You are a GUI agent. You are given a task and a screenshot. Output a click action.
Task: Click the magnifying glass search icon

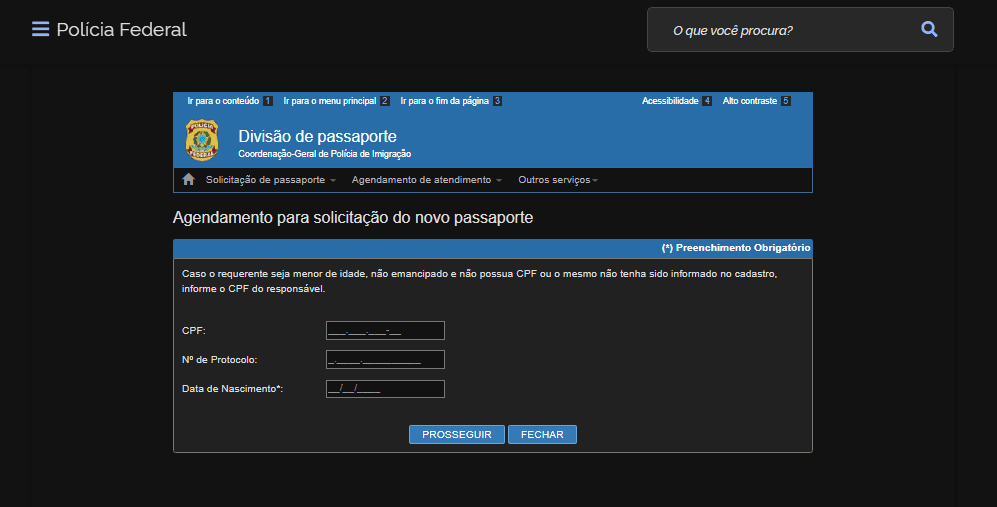pyautogui.click(x=929, y=30)
